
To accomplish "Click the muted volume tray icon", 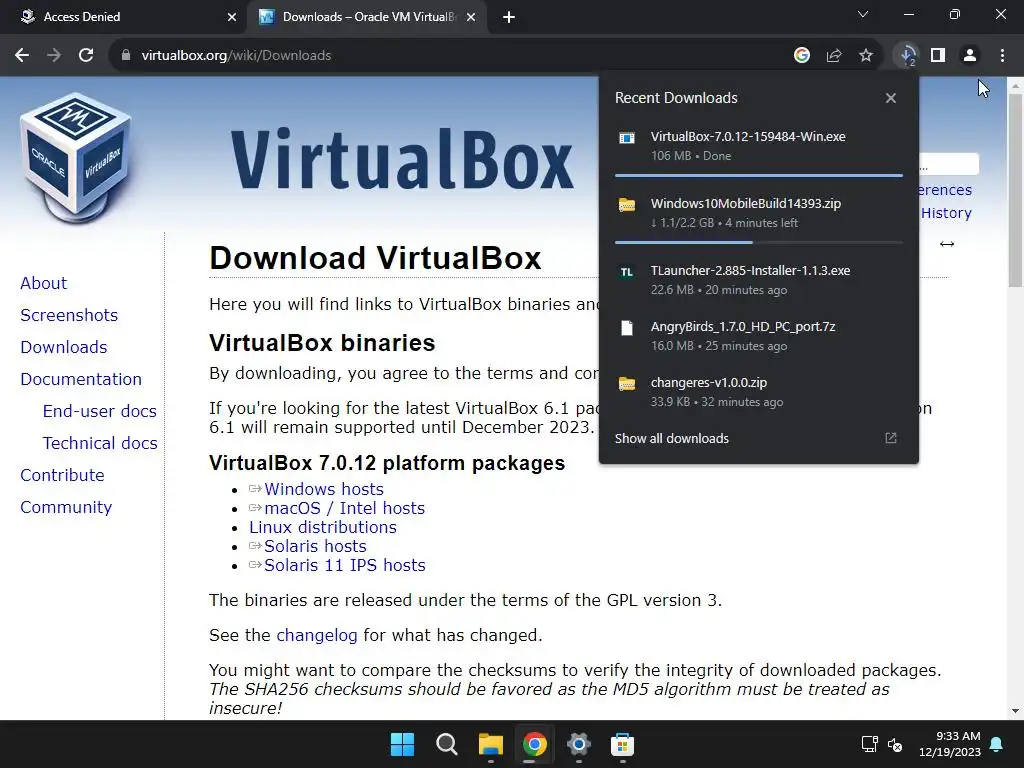I will click(895, 744).
